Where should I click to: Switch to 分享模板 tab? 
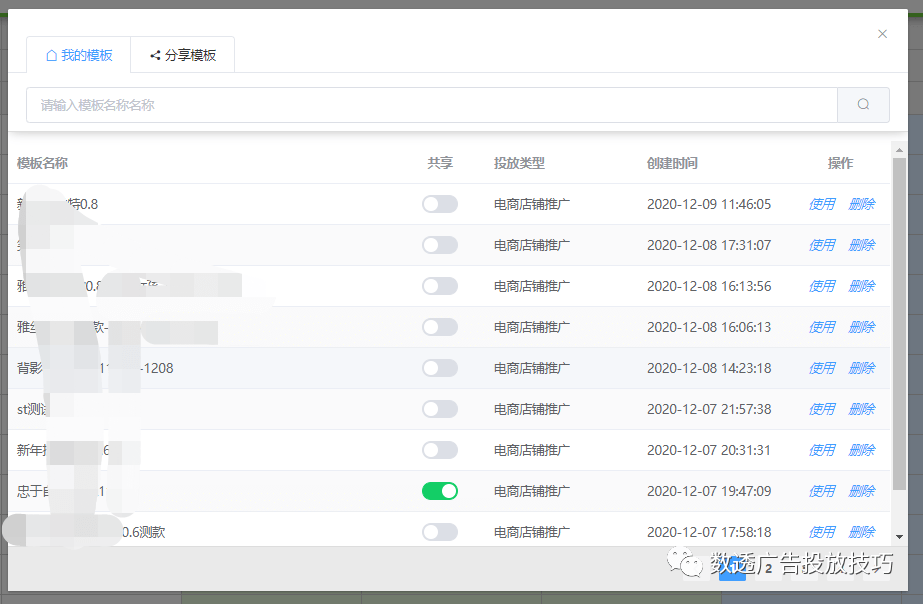(x=183, y=55)
